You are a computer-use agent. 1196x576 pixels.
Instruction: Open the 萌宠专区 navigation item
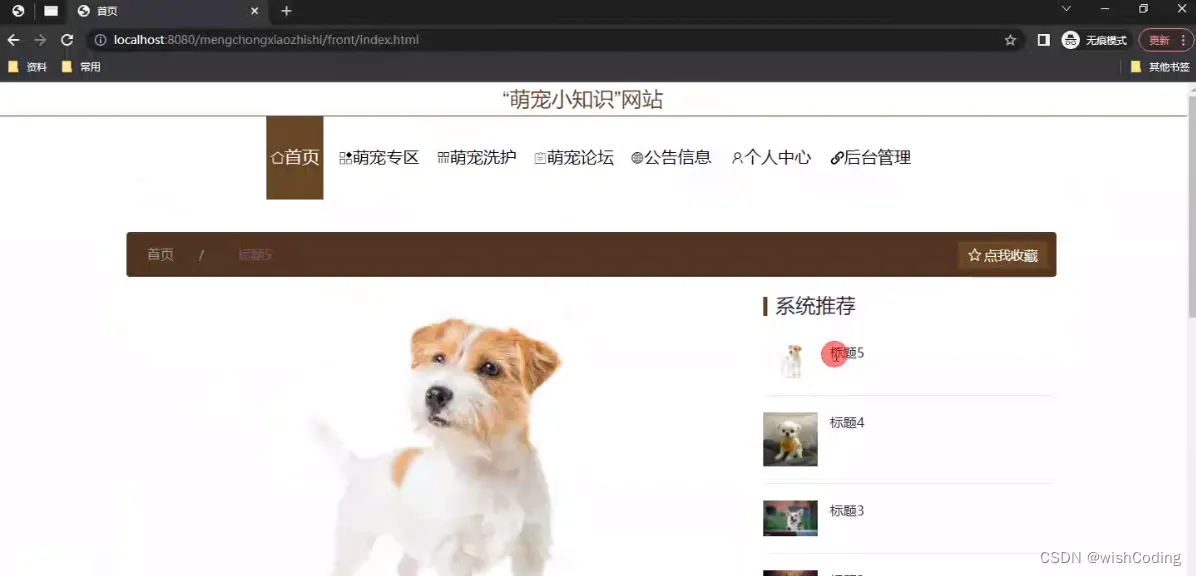click(x=379, y=158)
